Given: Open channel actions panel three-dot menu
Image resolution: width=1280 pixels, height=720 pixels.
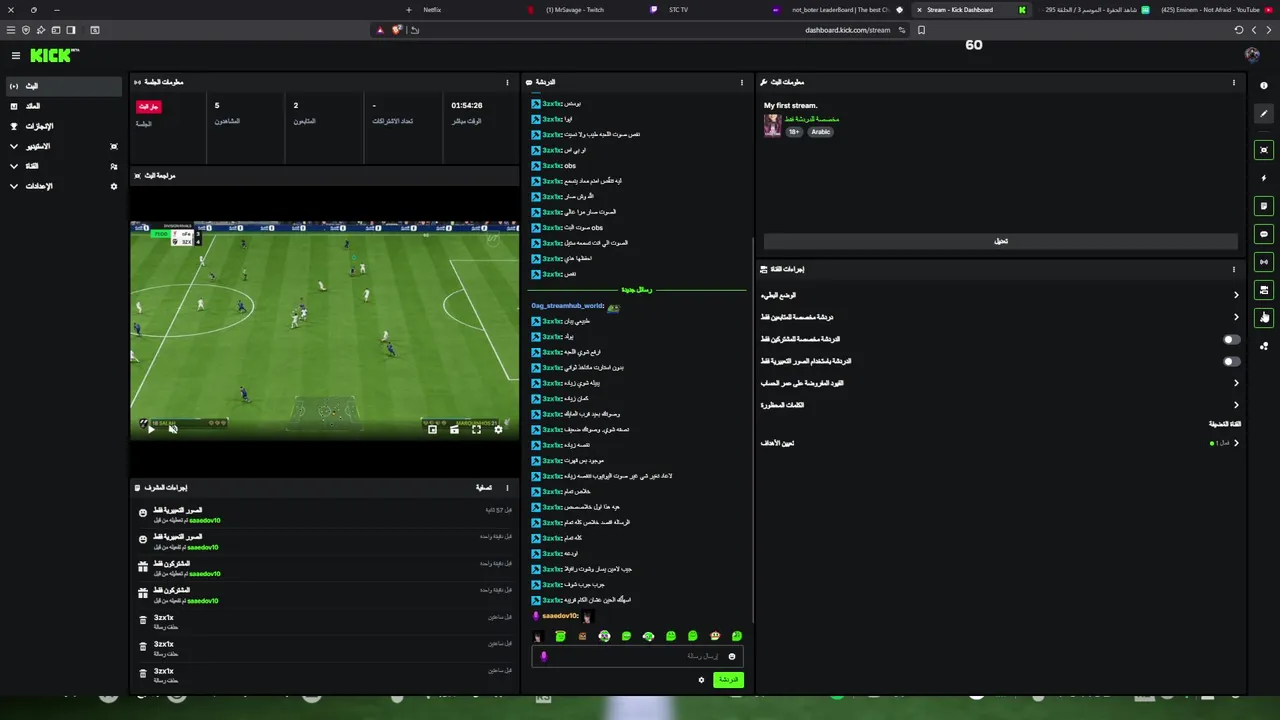Looking at the screenshot, I should (x=1234, y=269).
